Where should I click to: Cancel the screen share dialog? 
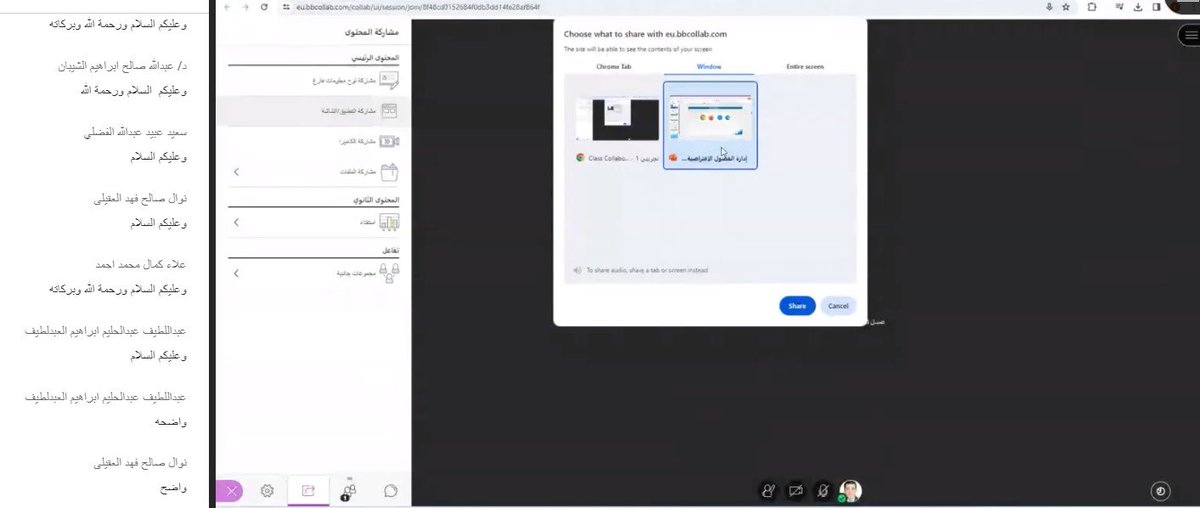pos(838,306)
